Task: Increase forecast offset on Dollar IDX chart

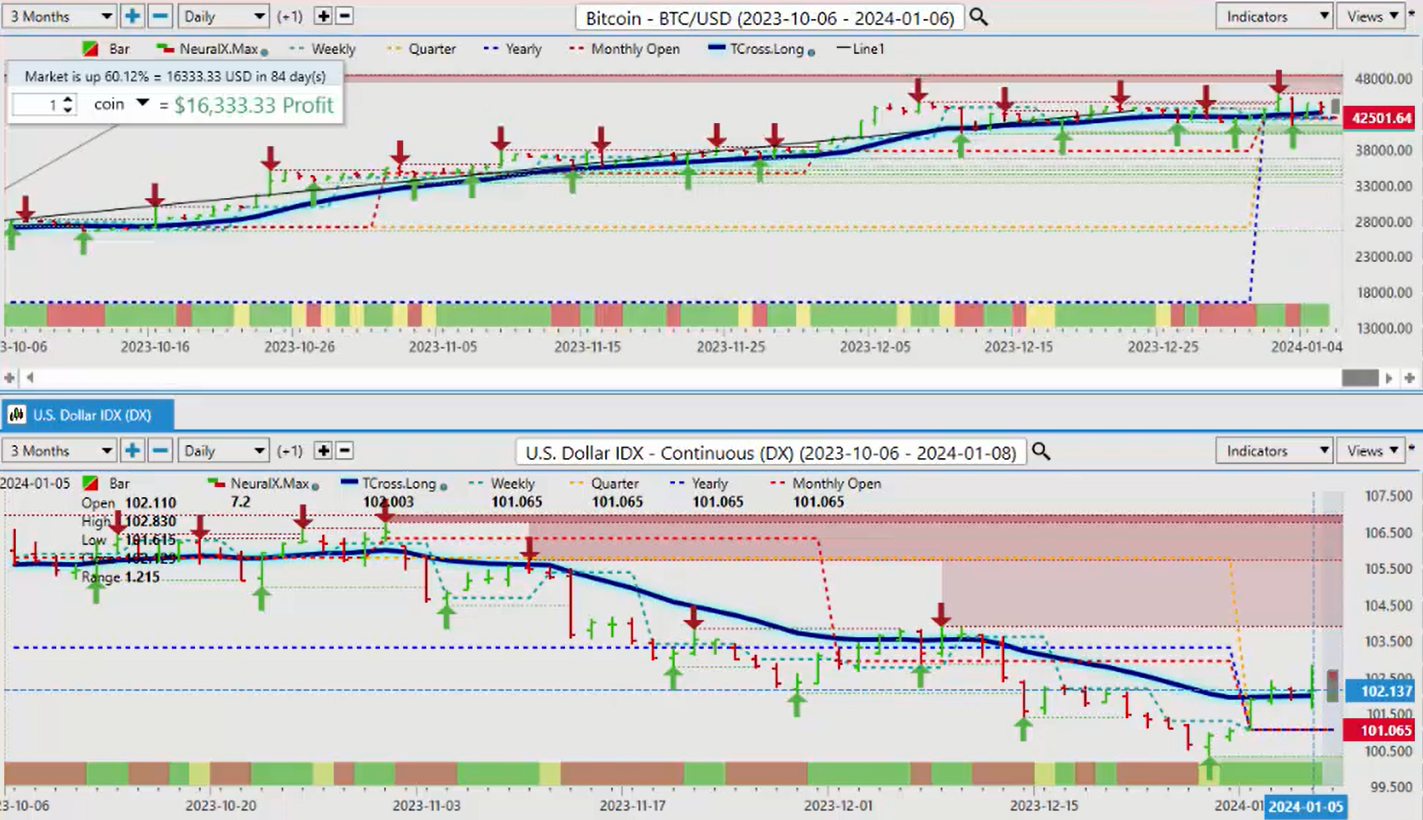Action: pos(323,451)
